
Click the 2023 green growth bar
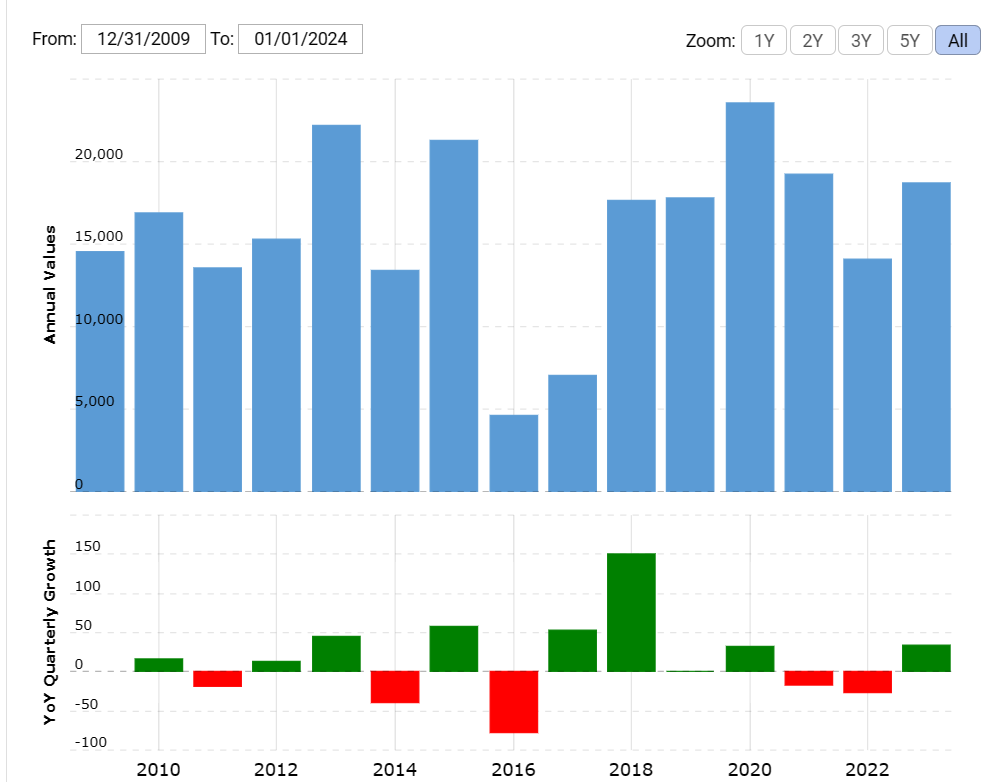point(926,658)
